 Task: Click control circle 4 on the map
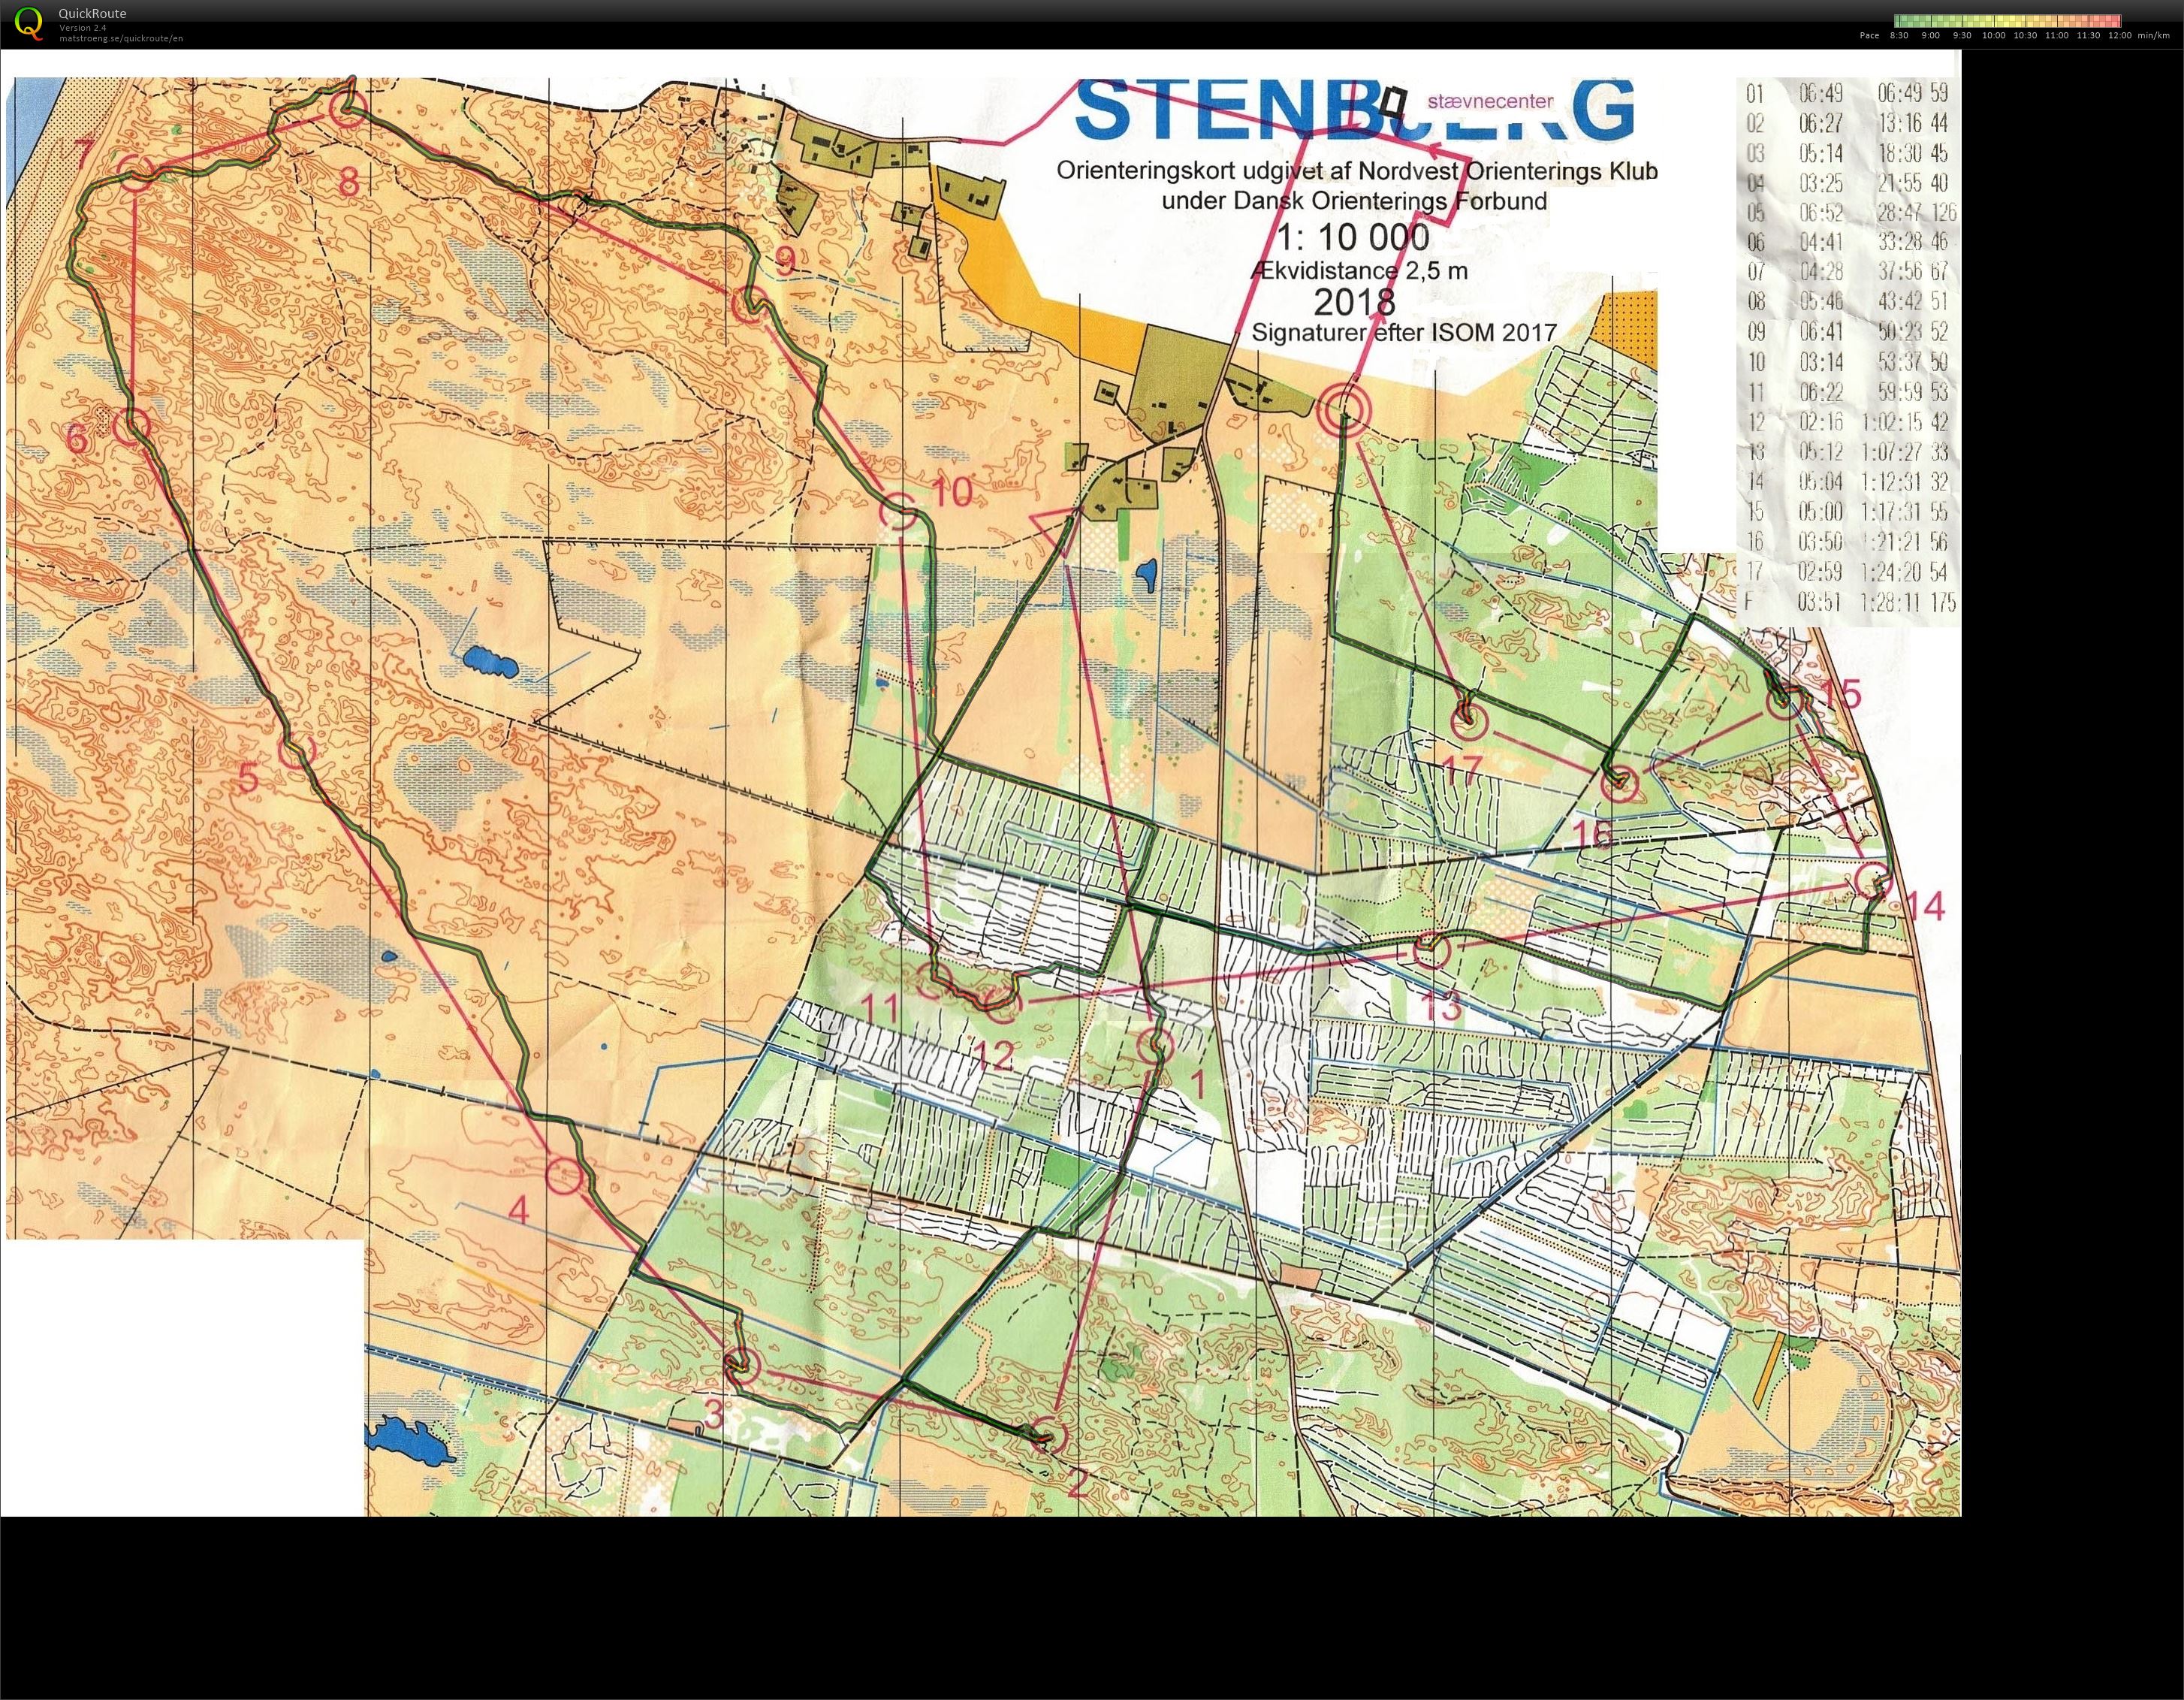[565, 1176]
